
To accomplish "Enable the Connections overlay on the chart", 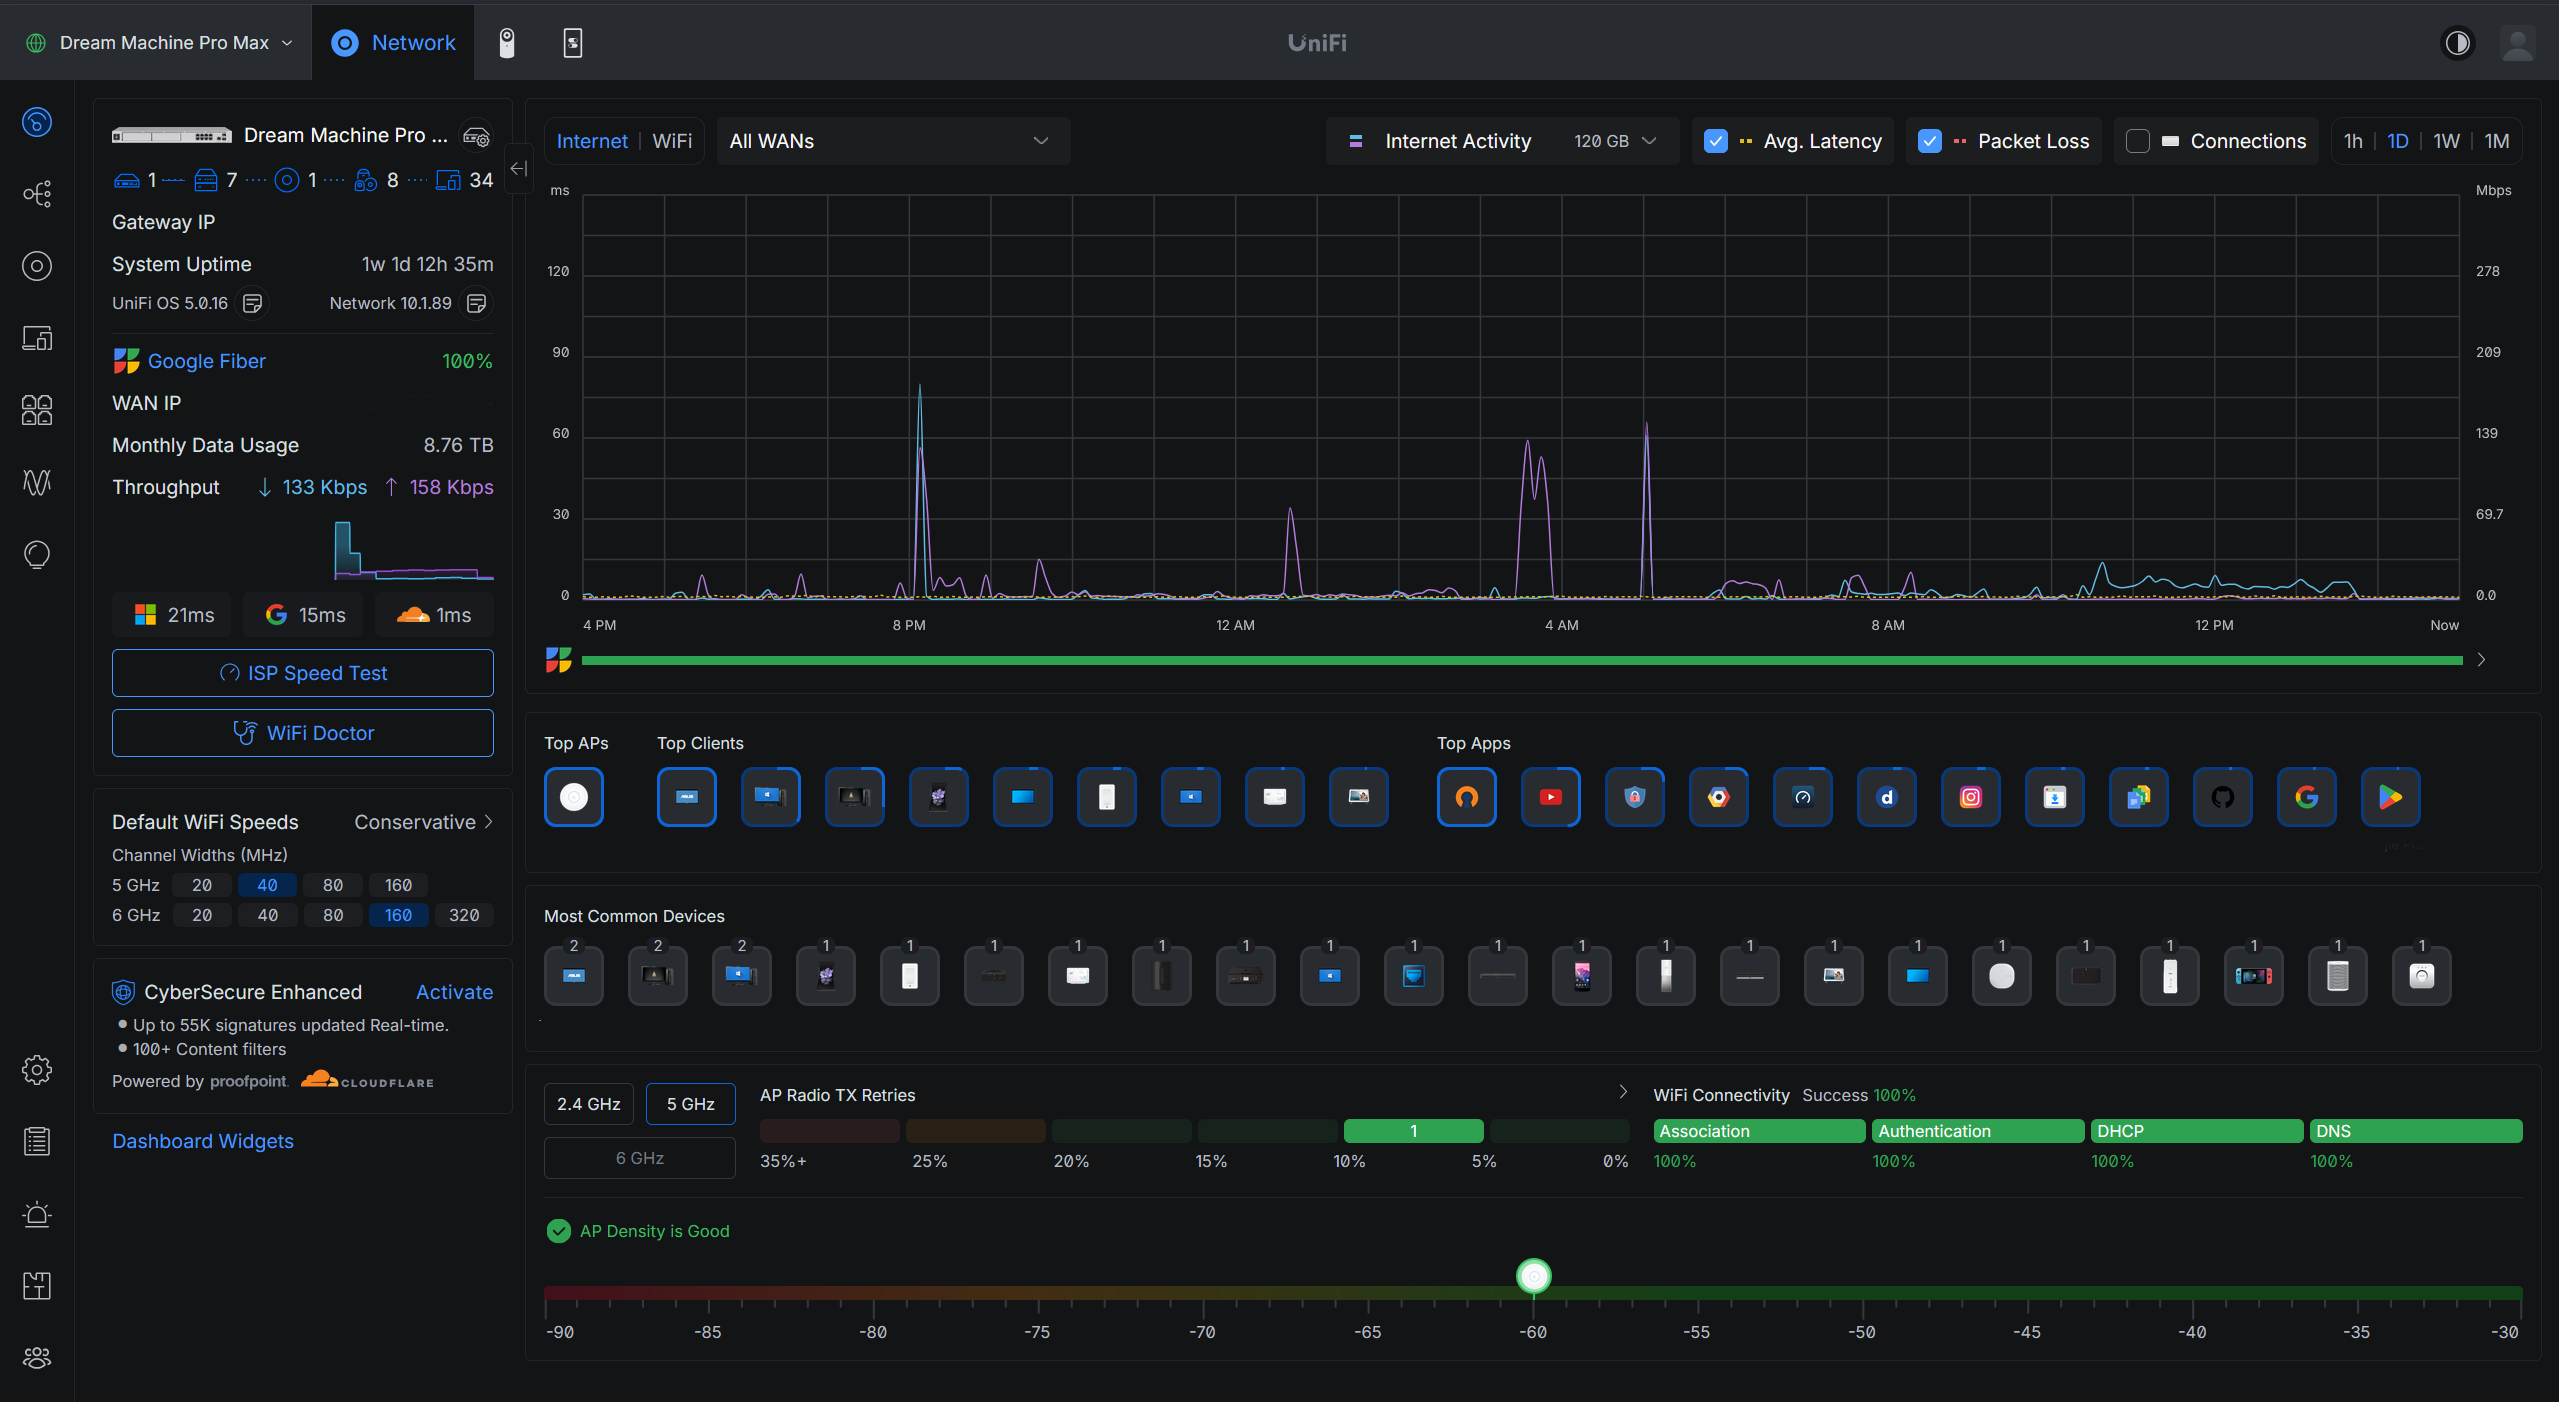I will (x=2139, y=141).
